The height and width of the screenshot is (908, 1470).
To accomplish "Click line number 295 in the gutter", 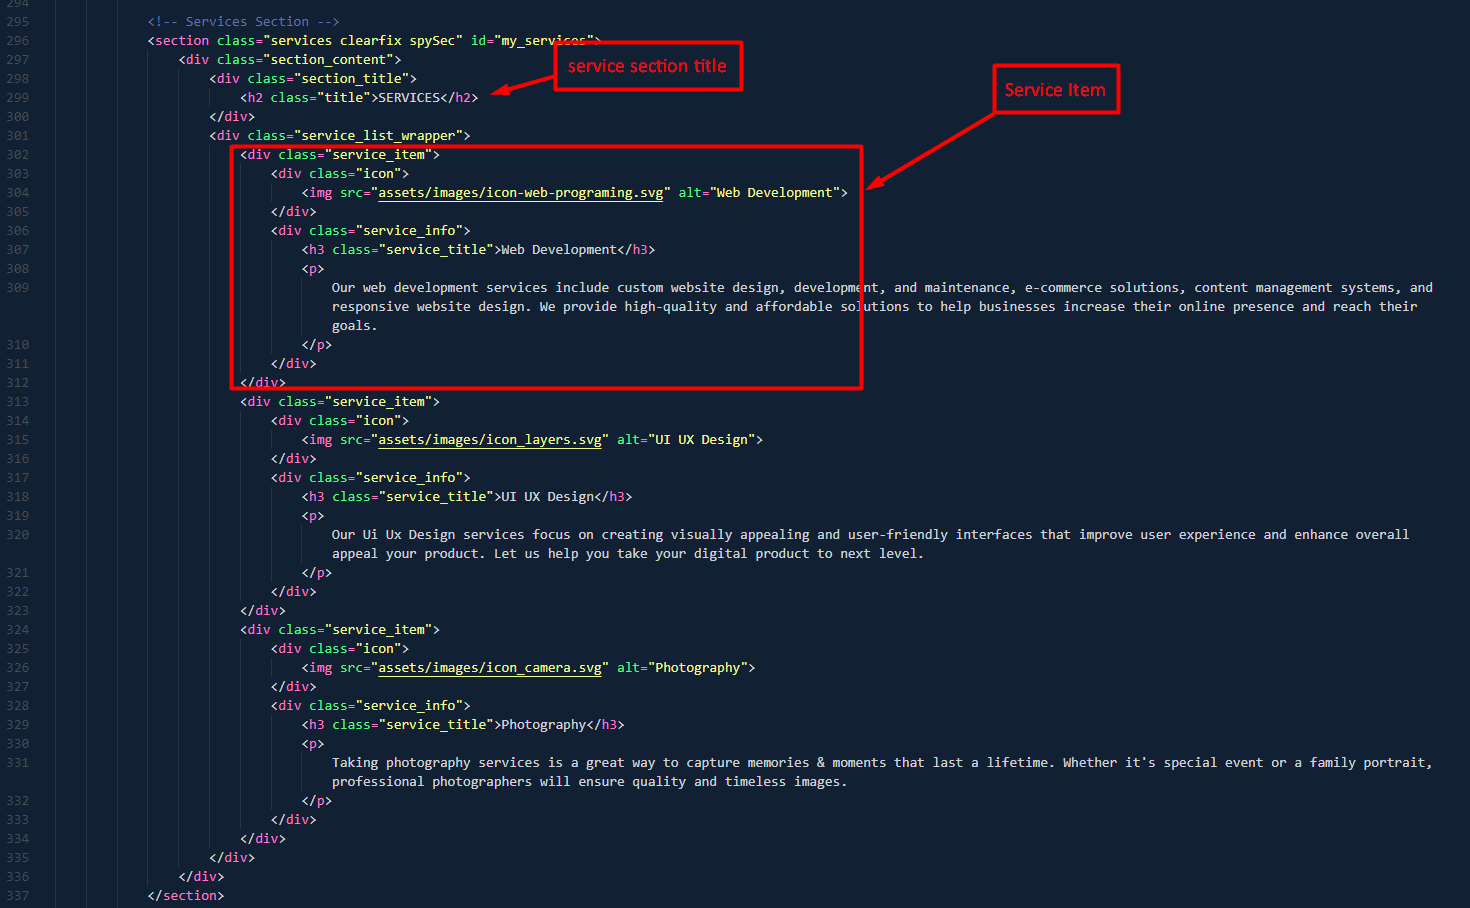I will (18, 21).
